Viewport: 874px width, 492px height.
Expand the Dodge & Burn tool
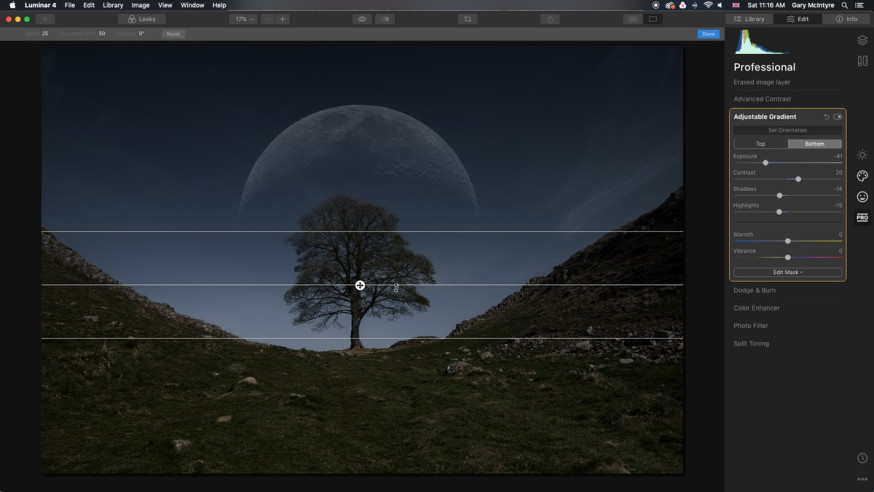[754, 290]
